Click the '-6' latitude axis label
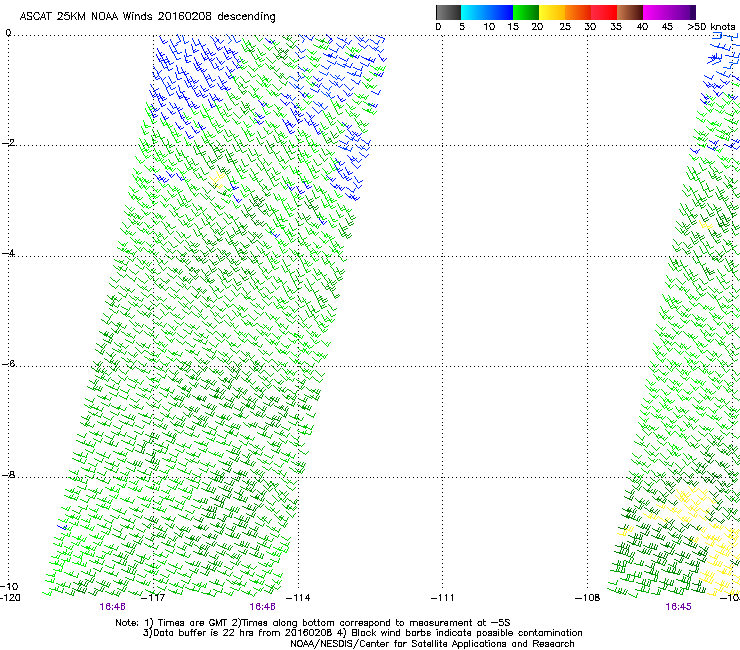 pos(8,363)
